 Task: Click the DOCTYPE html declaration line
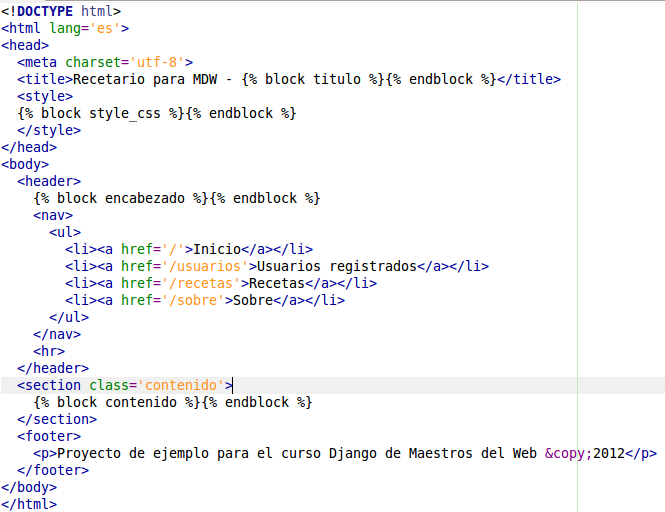coord(61,11)
